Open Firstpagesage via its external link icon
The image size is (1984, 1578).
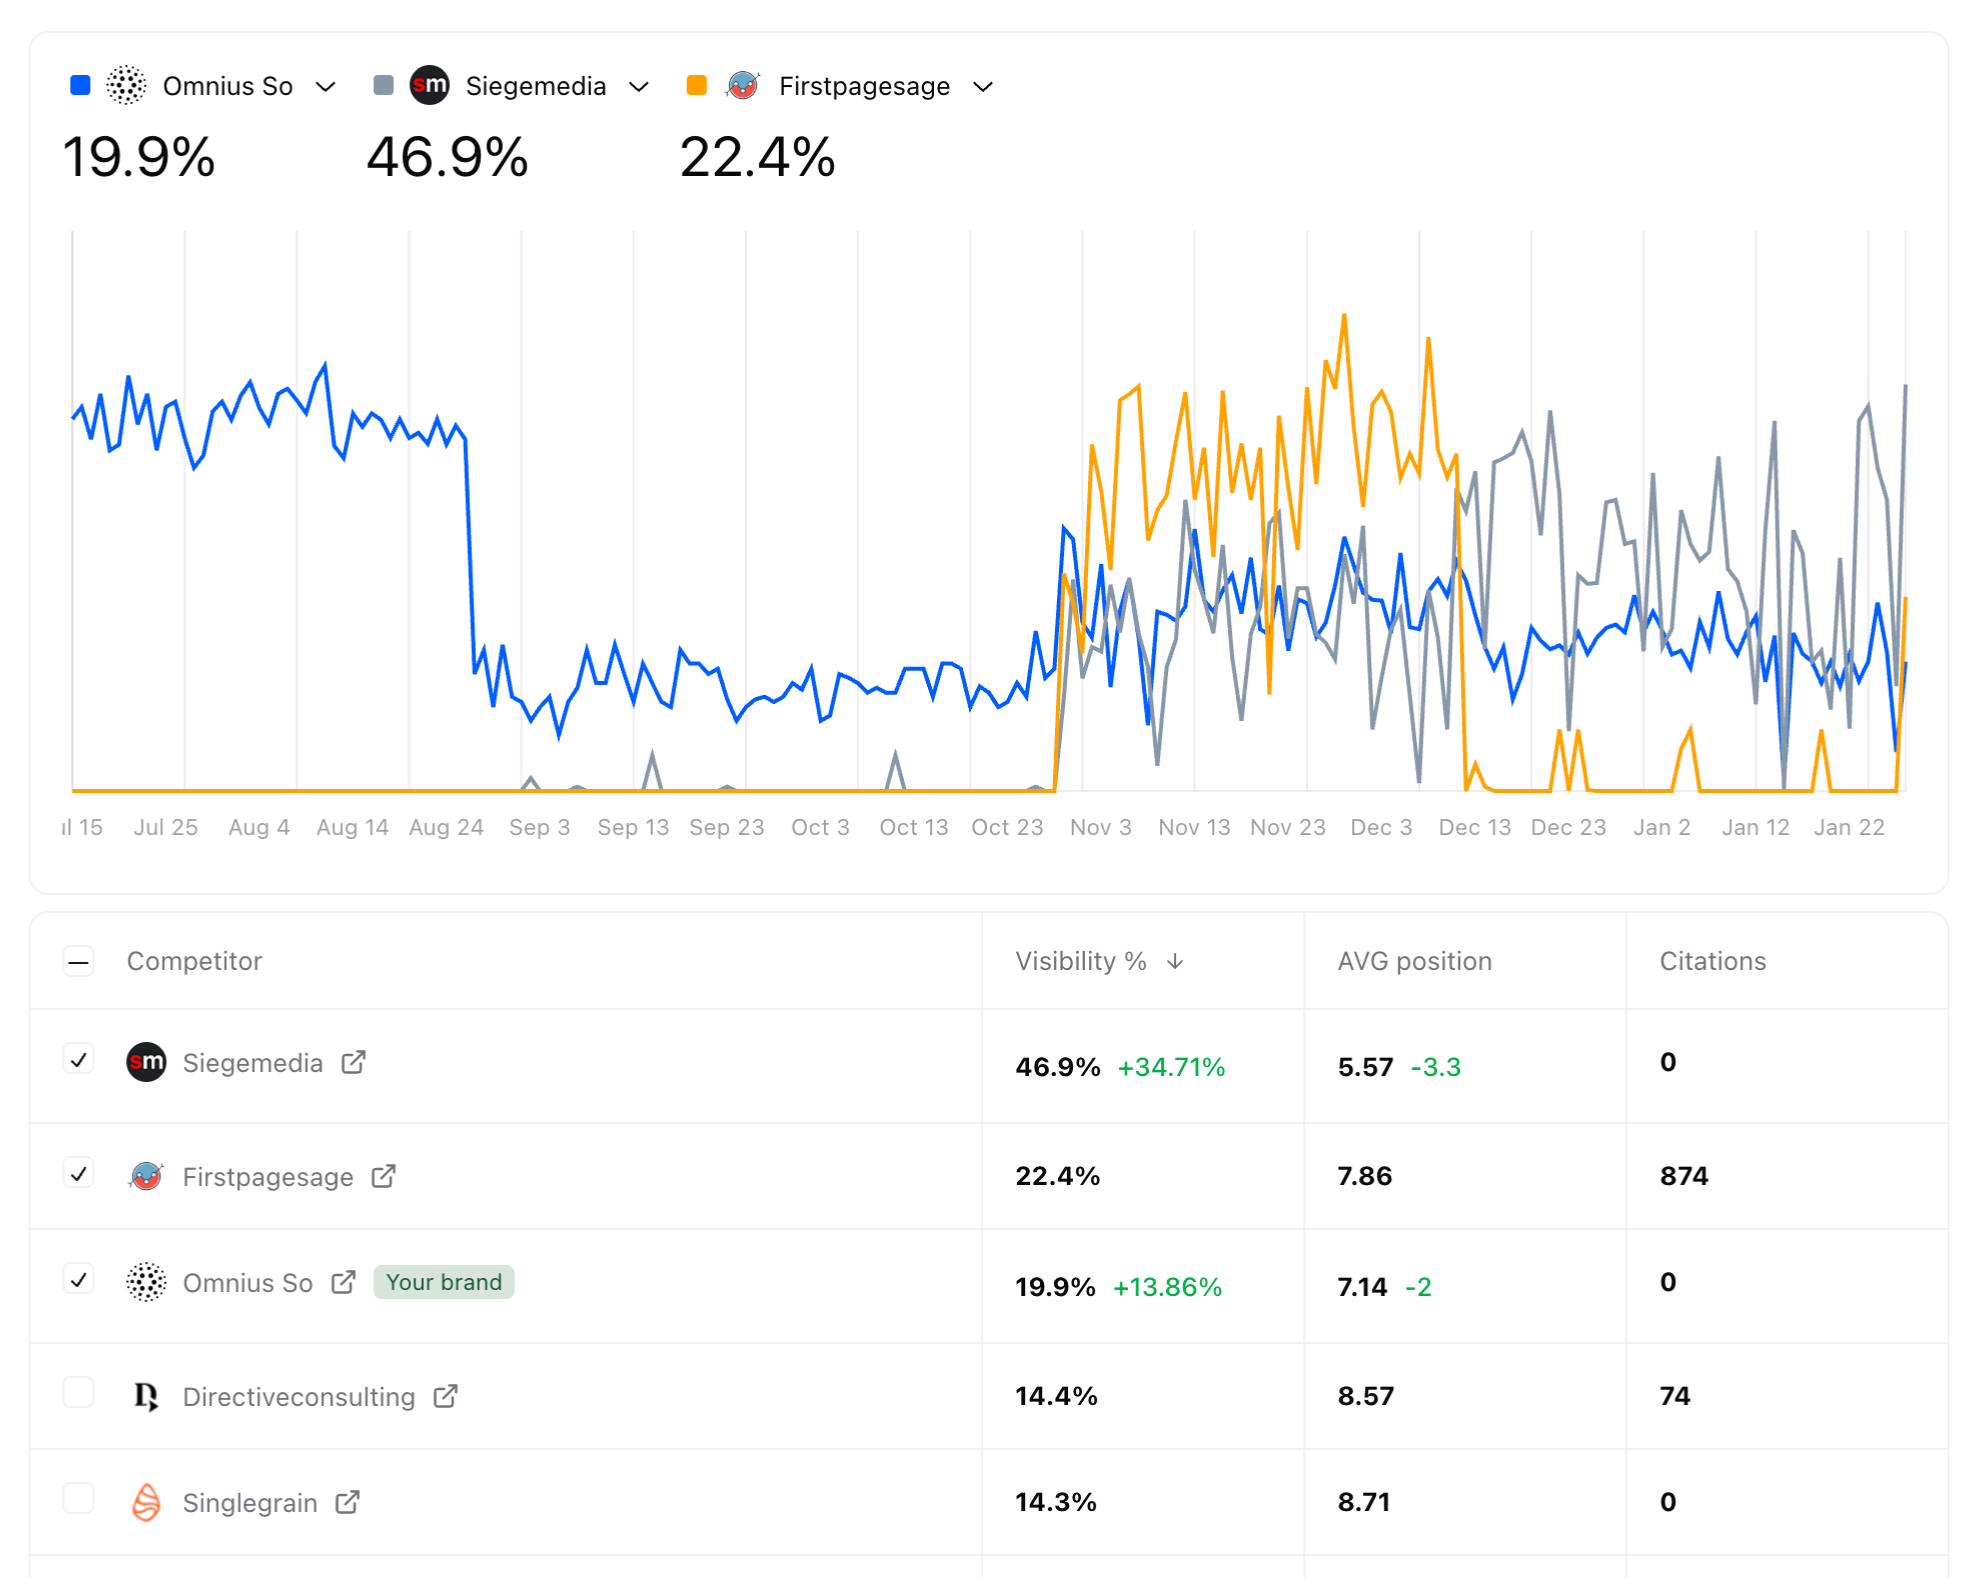[383, 1177]
